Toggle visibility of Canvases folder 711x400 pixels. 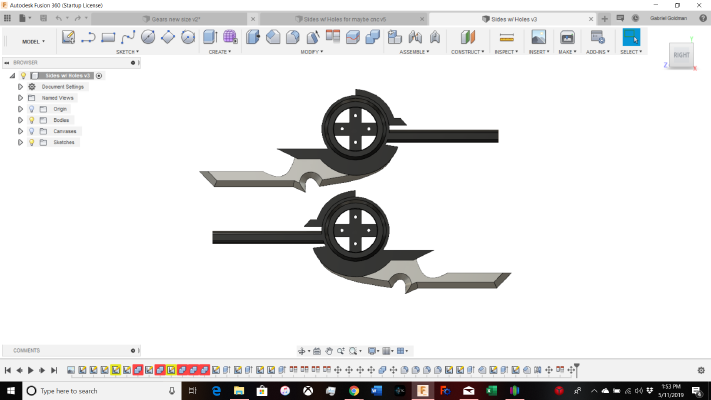tap(32, 131)
